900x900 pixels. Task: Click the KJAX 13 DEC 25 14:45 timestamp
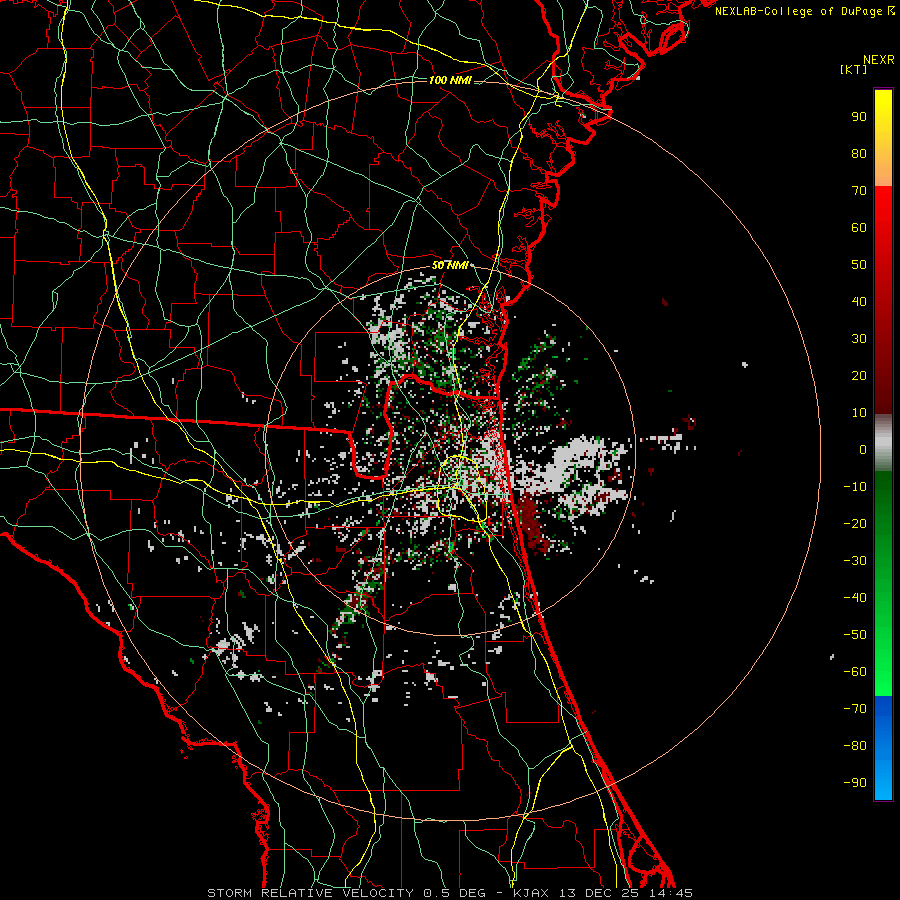click(x=603, y=893)
